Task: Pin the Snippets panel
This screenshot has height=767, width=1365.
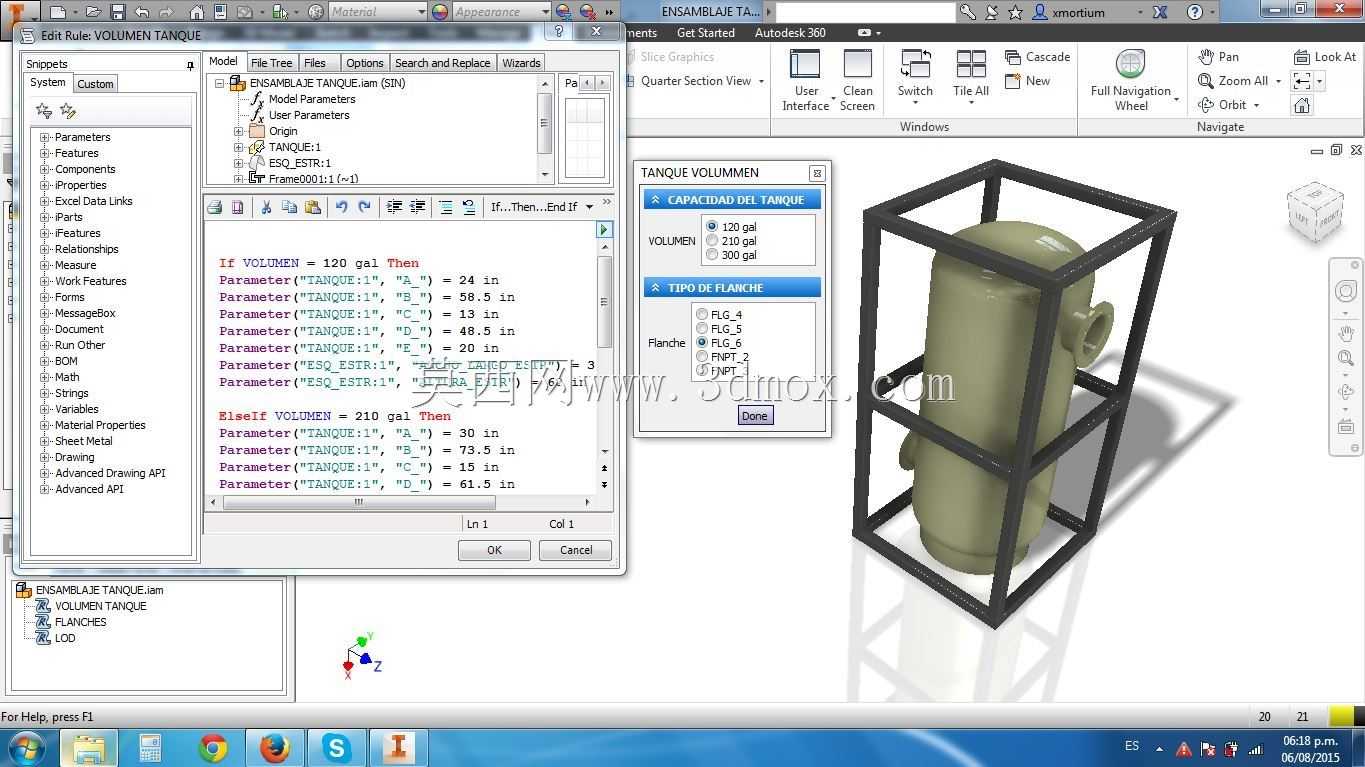Action: [190, 65]
